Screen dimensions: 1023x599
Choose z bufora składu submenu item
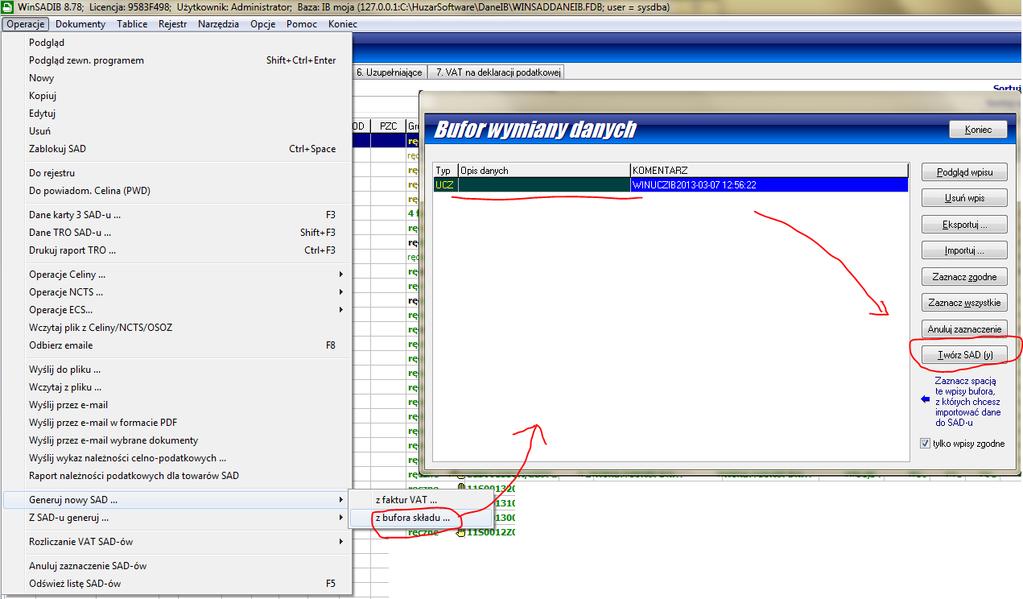pos(421,517)
